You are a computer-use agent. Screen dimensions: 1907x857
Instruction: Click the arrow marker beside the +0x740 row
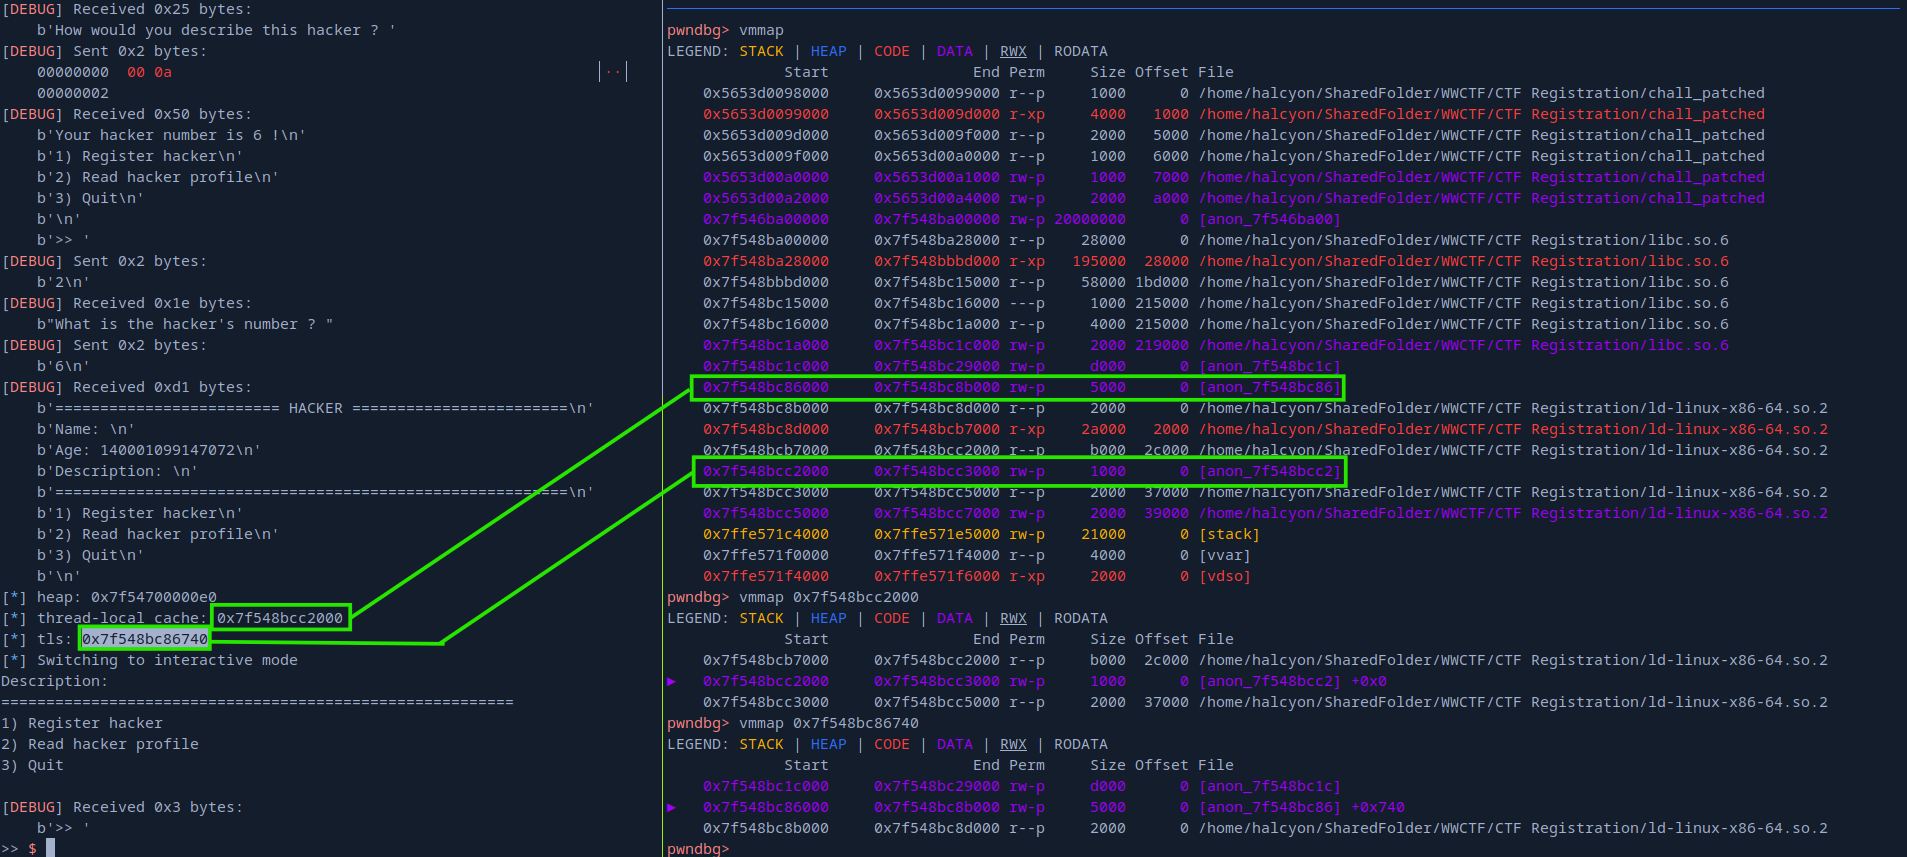tap(672, 808)
